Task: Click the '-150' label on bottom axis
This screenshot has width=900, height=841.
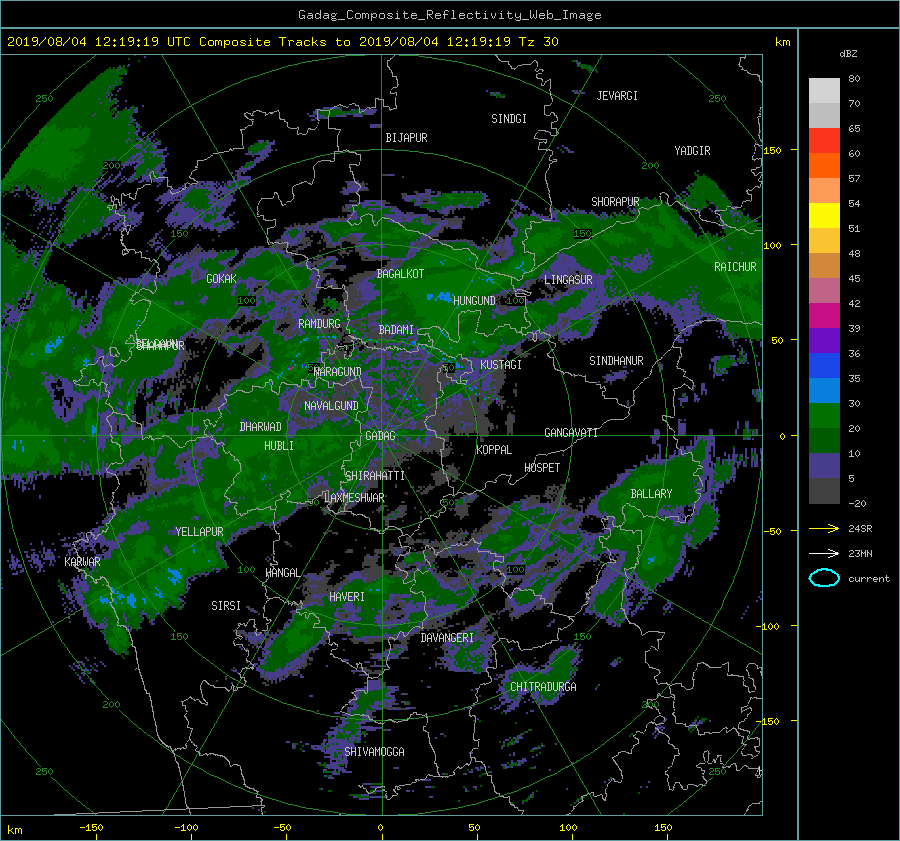Action: [x=91, y=828]
